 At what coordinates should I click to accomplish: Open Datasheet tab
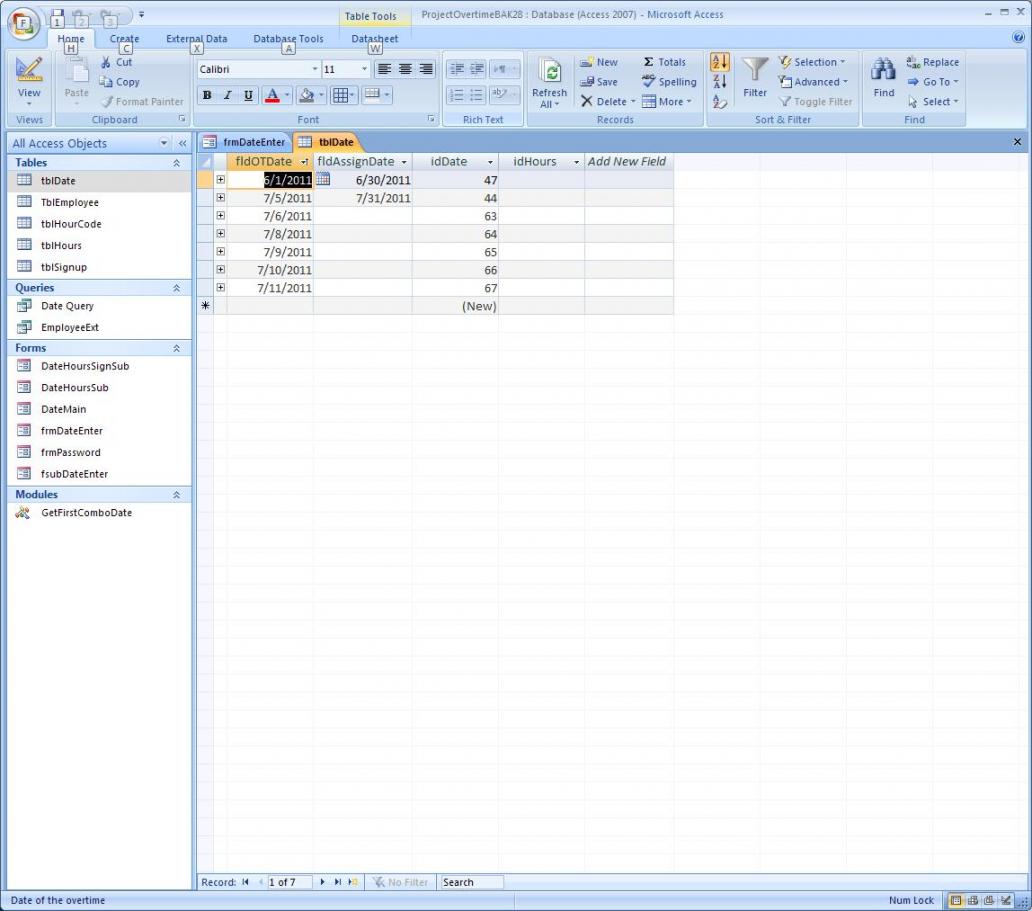point(374,39)
